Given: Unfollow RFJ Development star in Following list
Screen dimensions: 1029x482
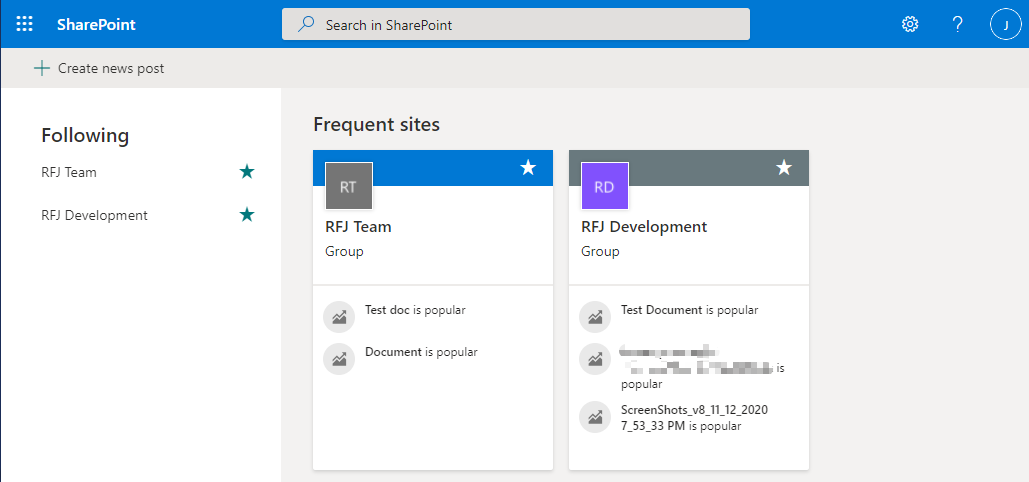Looking at the screenshot, I should (247, 215).
